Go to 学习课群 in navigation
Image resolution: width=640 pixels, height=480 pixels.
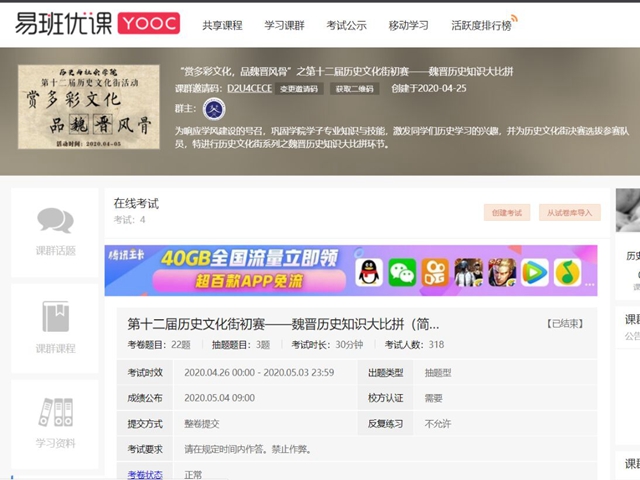tap(284, 25)
